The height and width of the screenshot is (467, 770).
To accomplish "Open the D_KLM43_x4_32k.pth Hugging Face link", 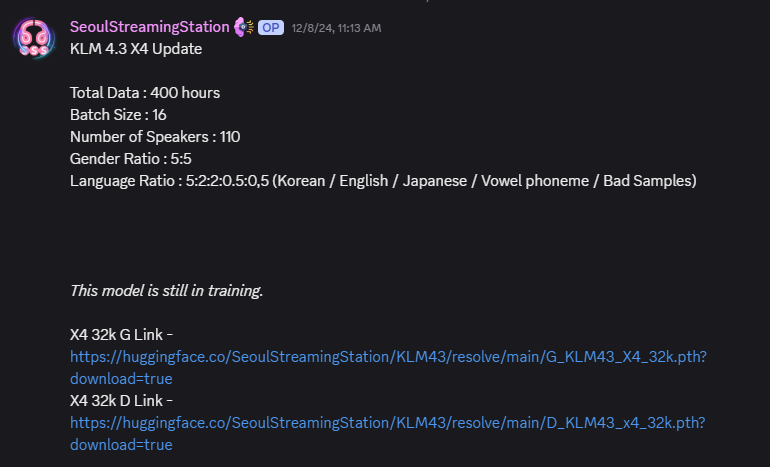I will (x=387, y=422).
